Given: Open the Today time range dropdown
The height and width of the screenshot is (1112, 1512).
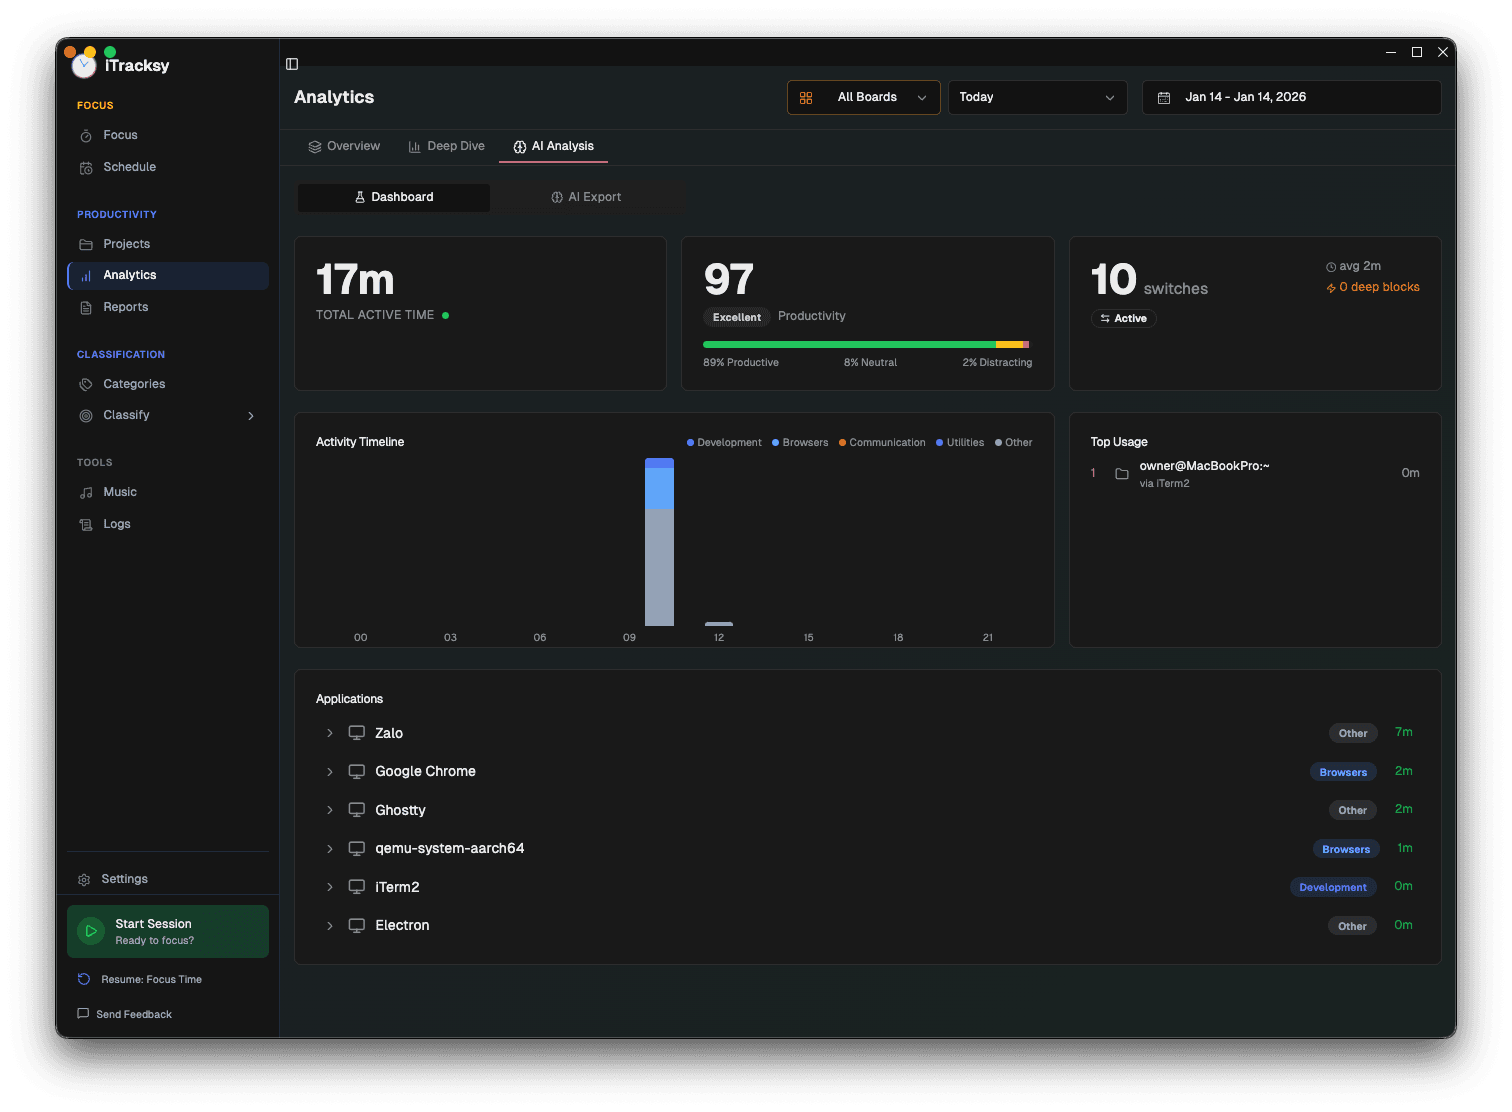Looking at the screenshot, I should pyautogui.click(x=1037, y=97).
